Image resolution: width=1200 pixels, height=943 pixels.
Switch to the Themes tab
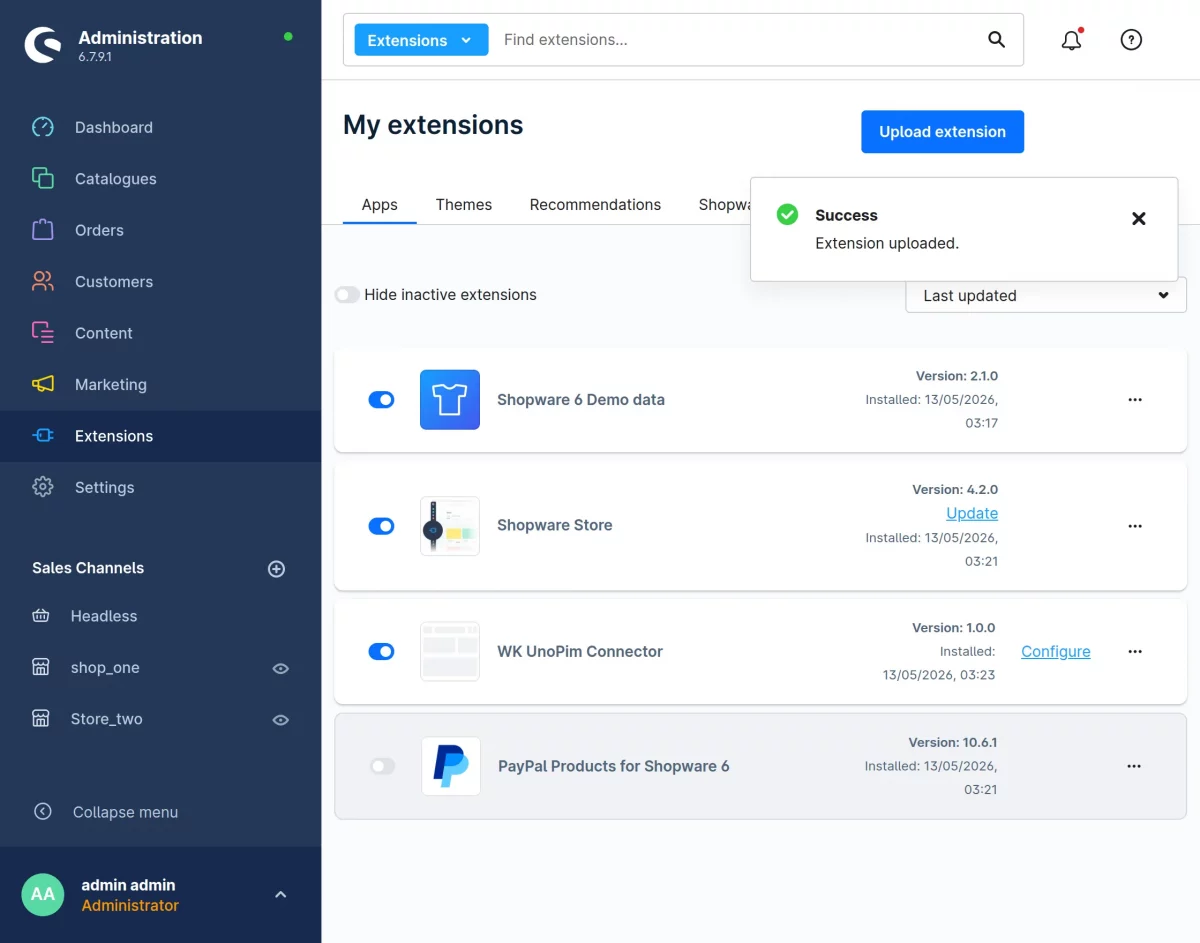click(x=464, y=205)
